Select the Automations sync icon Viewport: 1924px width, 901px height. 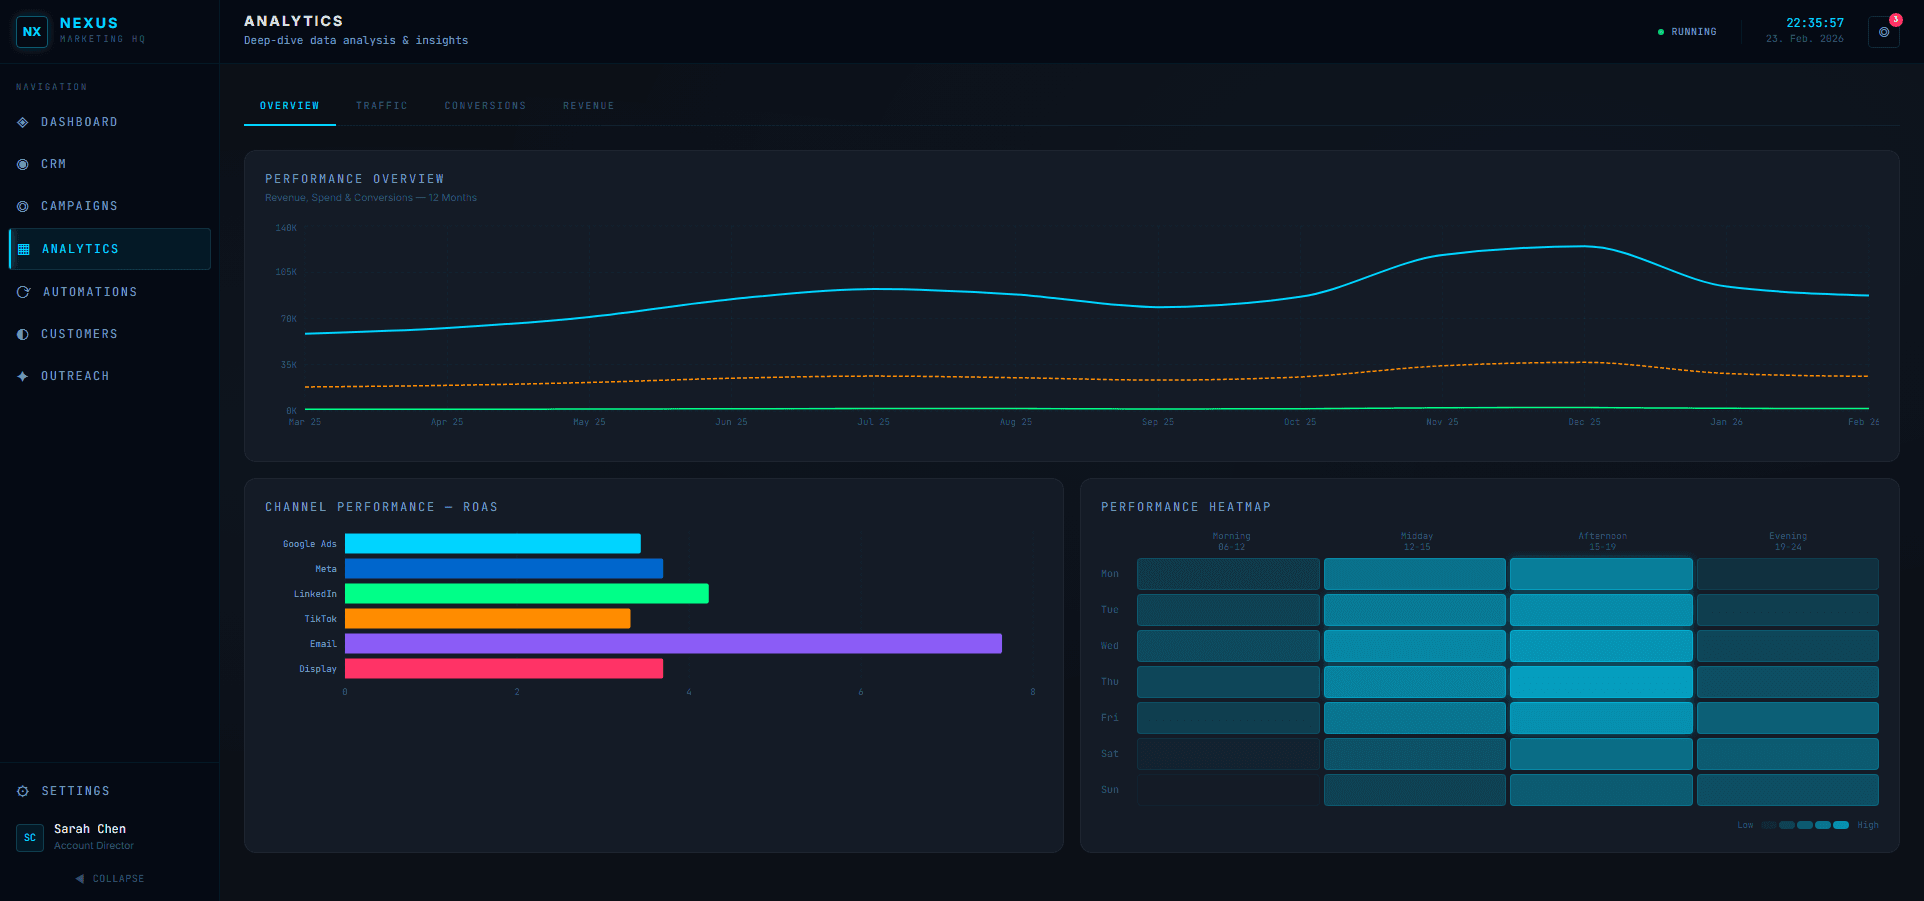21,292
